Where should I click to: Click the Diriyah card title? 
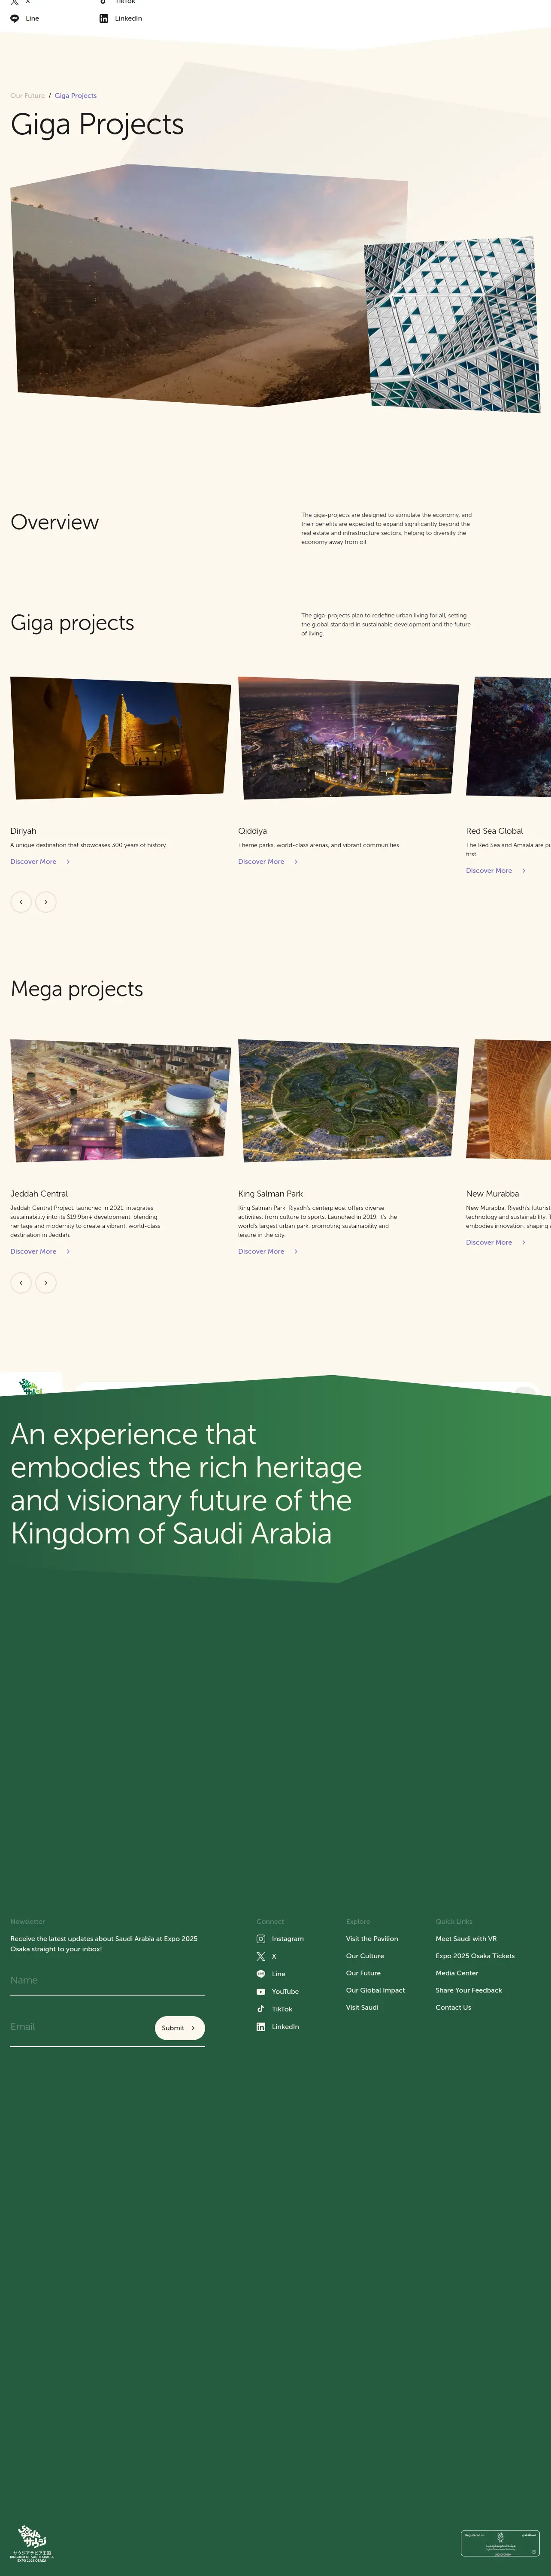pyautogui.click(x=23, y=831)
